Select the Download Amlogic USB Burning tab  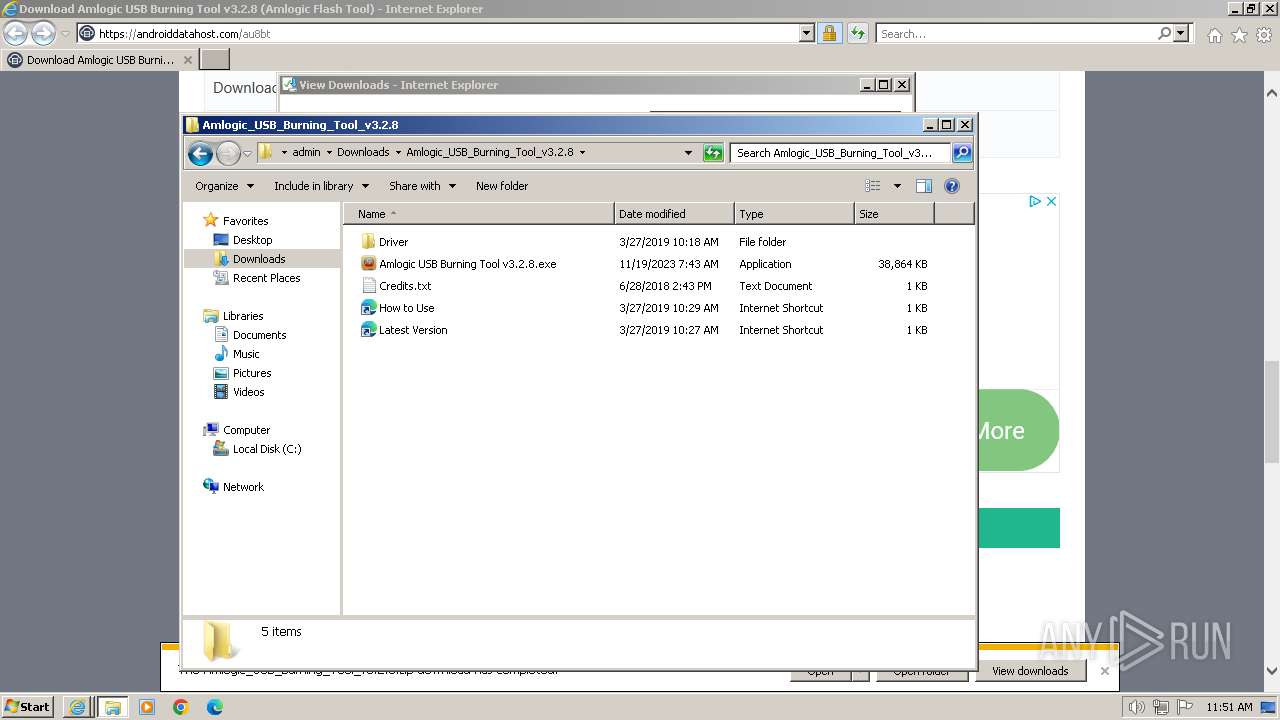coord(100,60)
